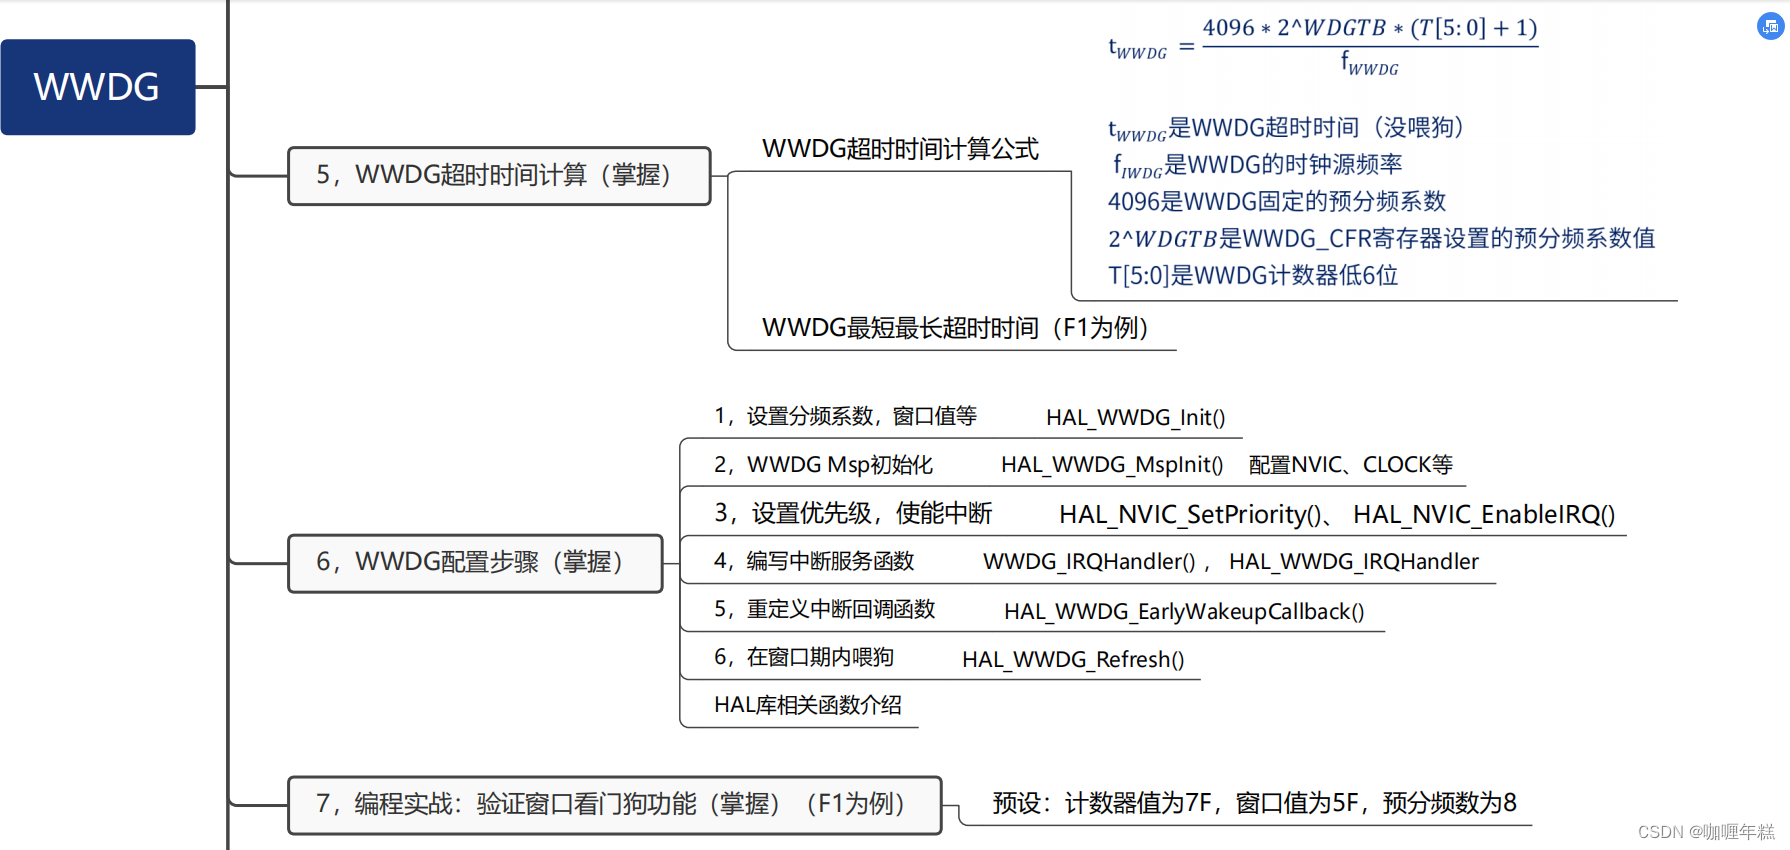Screen dimensions: 1790x850
Task: Select node '5，WWDG超时时间计算（掌握）'
Action: [x=499, y=176]
